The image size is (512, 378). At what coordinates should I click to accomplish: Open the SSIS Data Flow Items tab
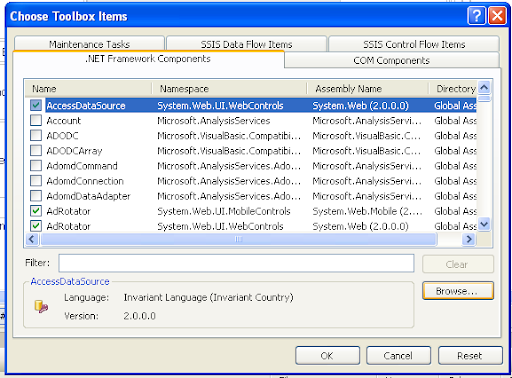tap(246, 44)
